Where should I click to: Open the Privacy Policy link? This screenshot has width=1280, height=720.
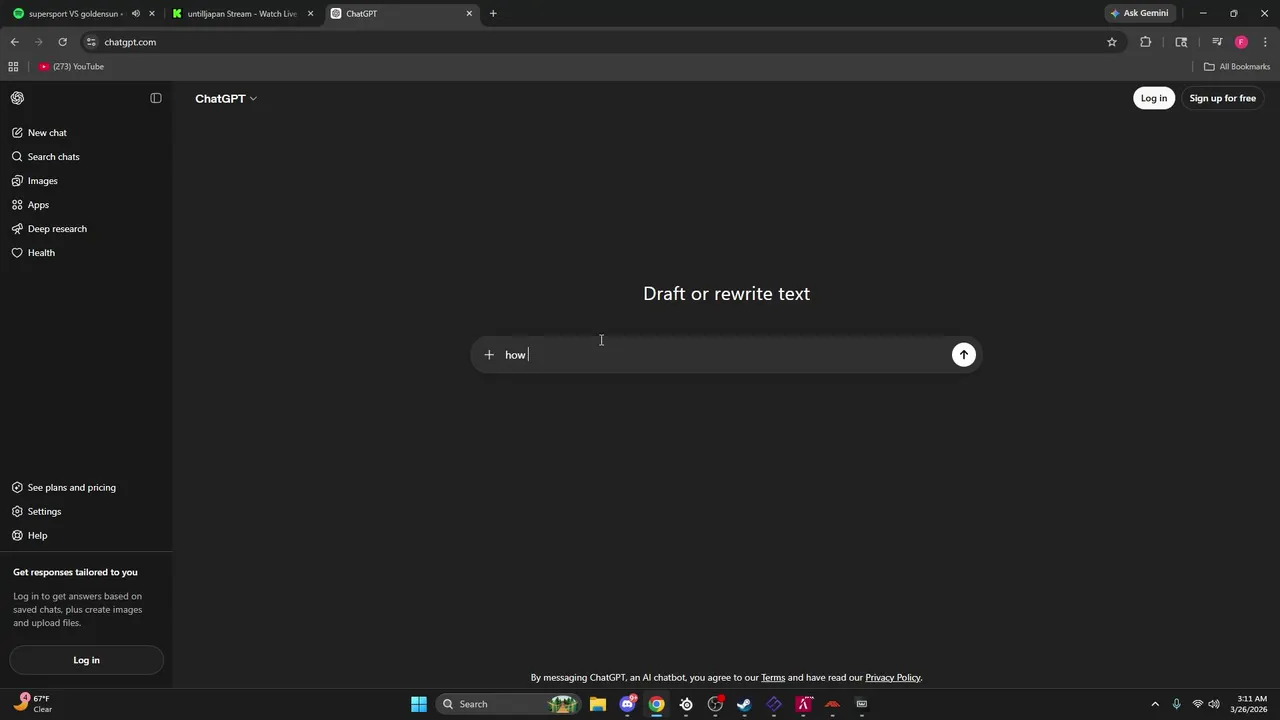(x=893, y=678)
